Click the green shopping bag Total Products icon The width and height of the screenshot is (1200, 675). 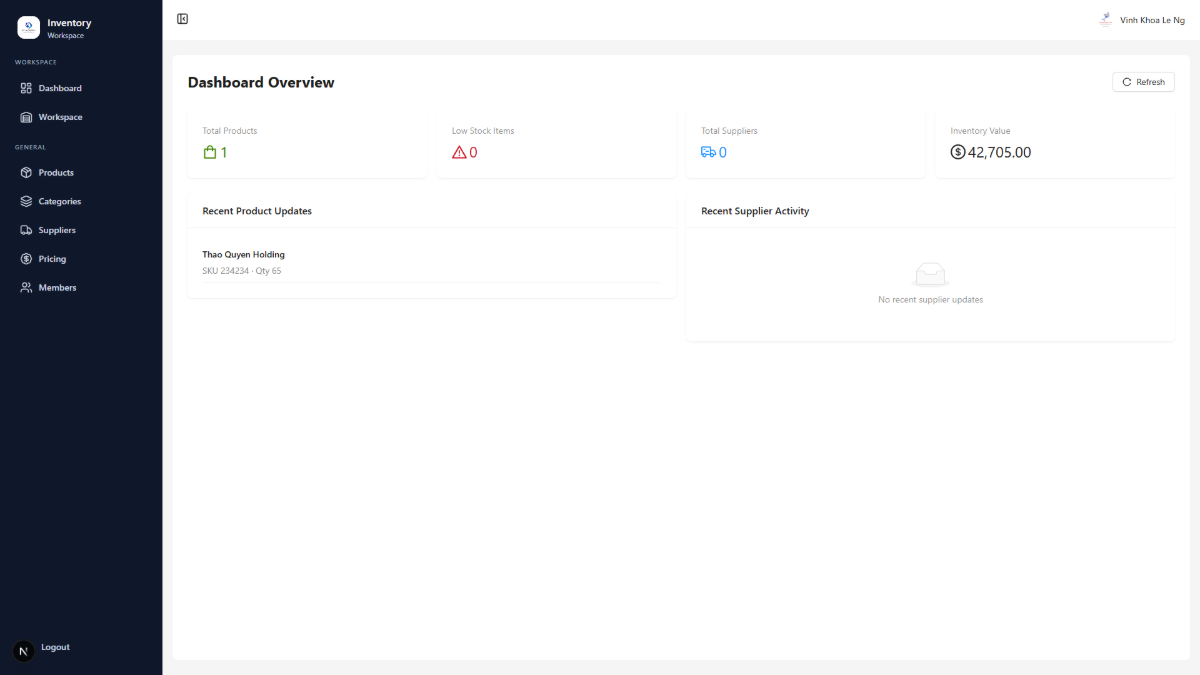(x=210, y=153)
